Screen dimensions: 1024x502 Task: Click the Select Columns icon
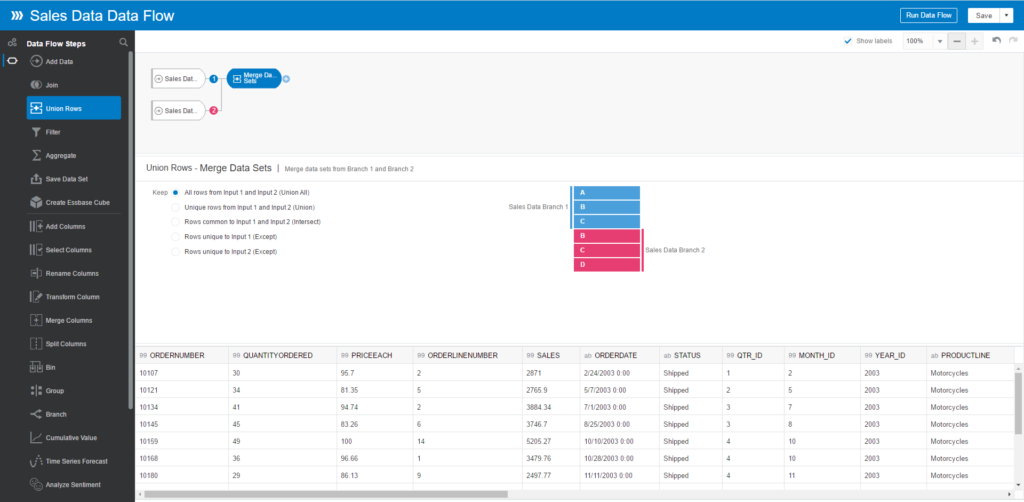(x=37, y=249)
